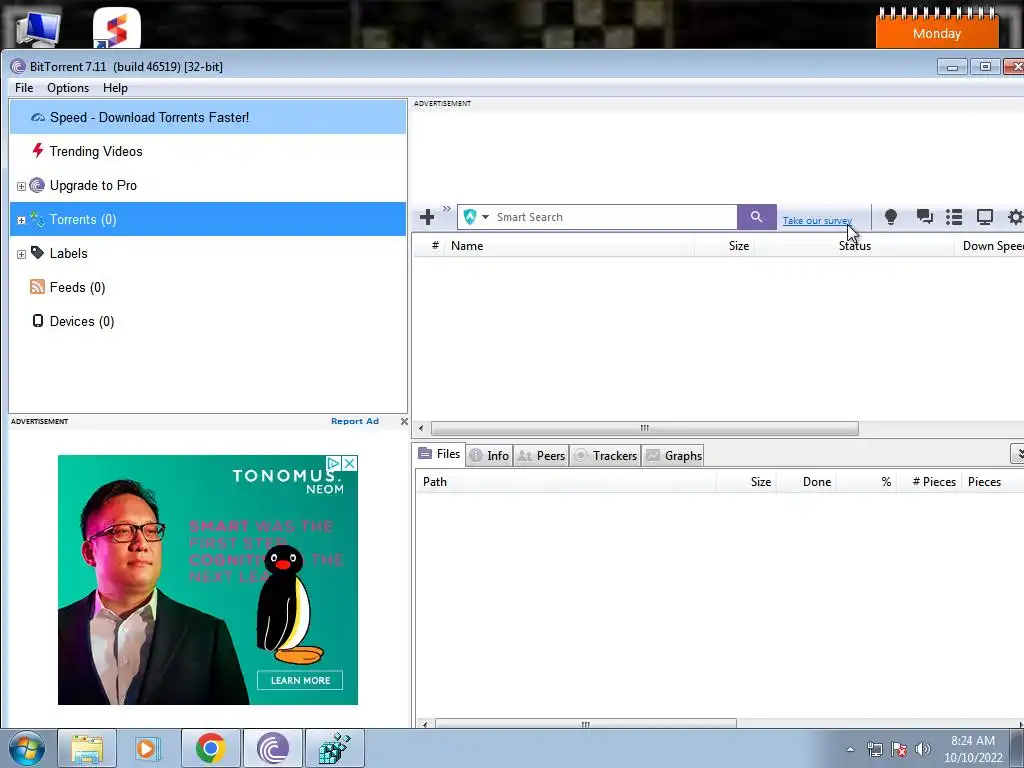The width and height of the screenshot is (1024, 768).
Task: Switch to the Files tab
Action: pos(440,454)
